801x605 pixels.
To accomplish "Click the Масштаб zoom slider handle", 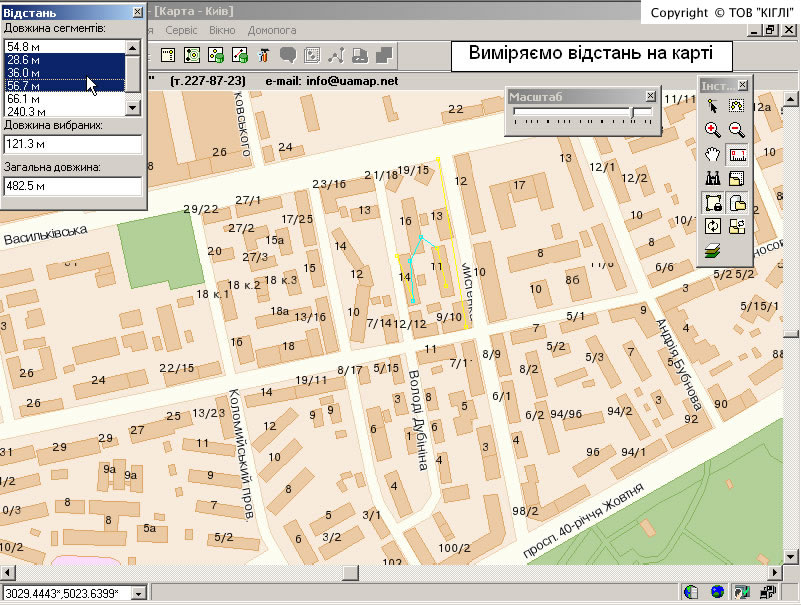I will [x=634, y=112].
